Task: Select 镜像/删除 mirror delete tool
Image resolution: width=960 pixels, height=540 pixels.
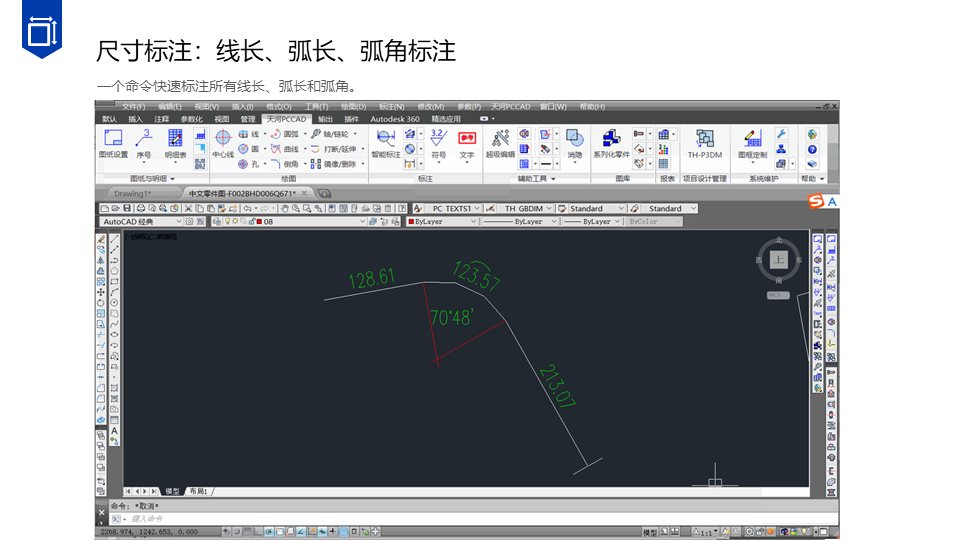Action: click(x=334, y=164)
